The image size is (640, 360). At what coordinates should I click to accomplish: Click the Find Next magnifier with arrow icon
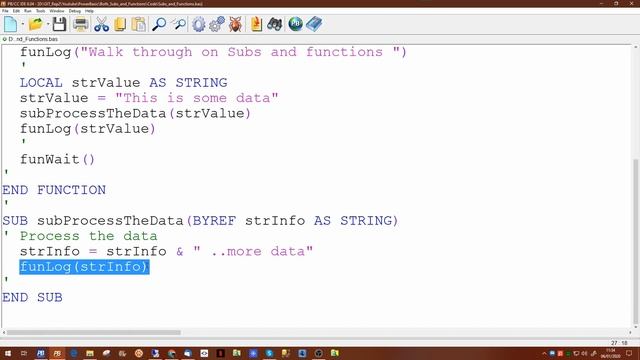(178, 24)
